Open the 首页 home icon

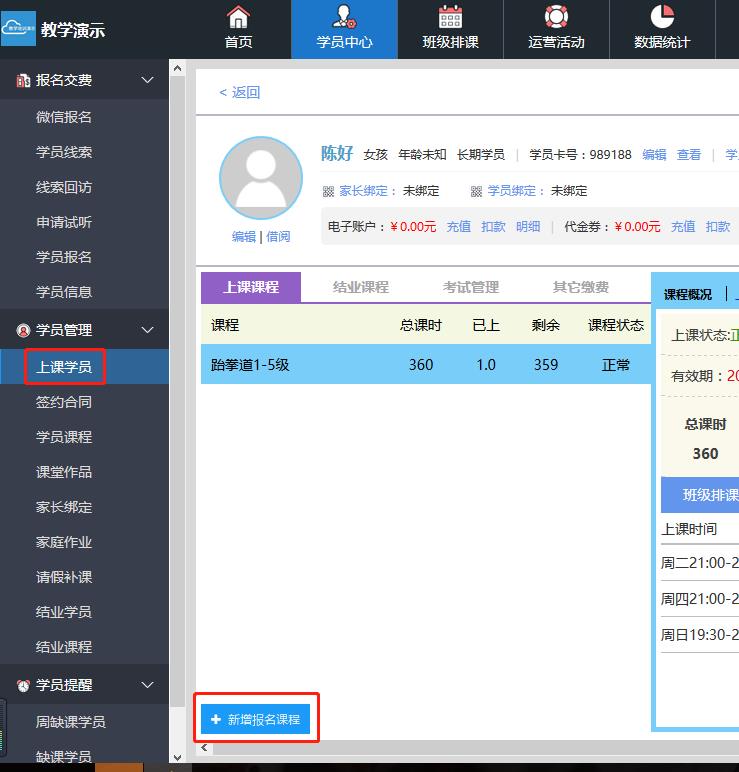(238, 18)
